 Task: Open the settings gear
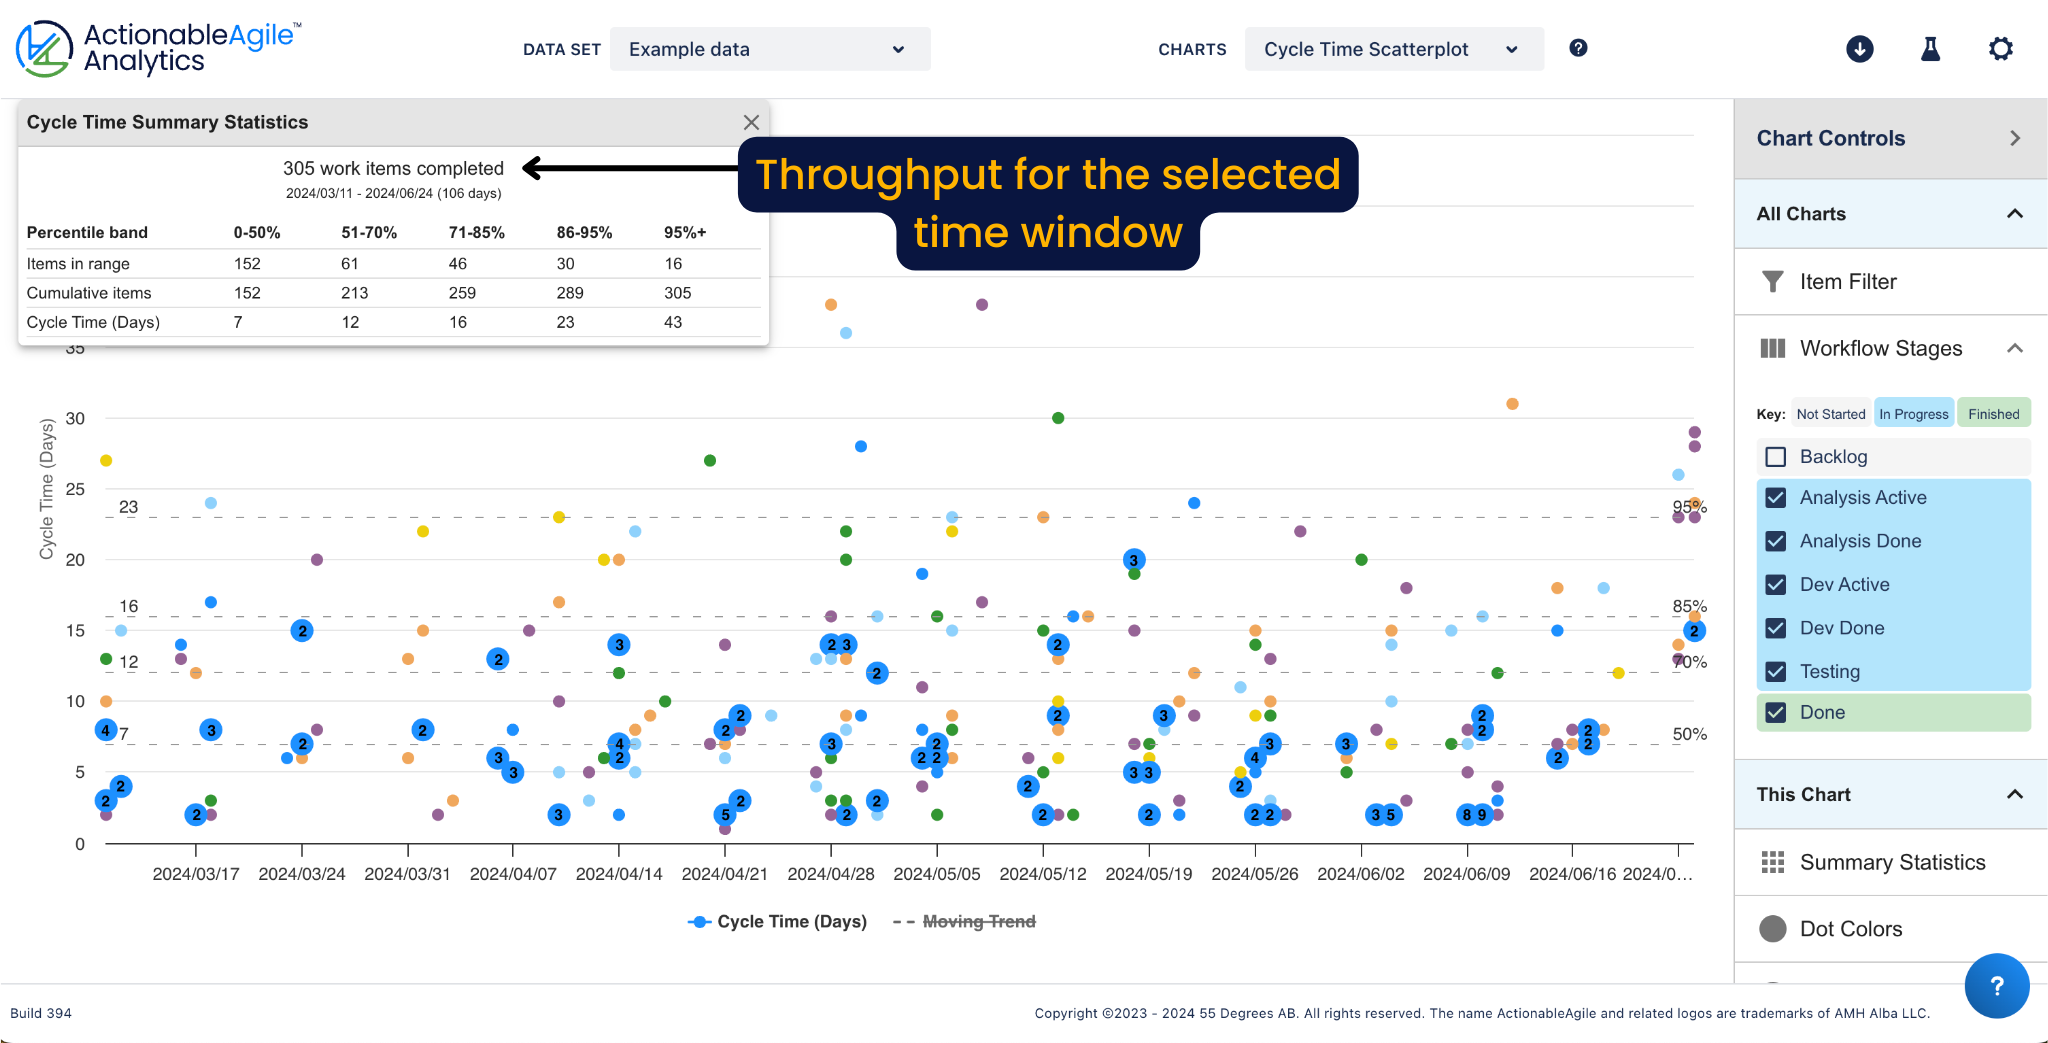2001,48
